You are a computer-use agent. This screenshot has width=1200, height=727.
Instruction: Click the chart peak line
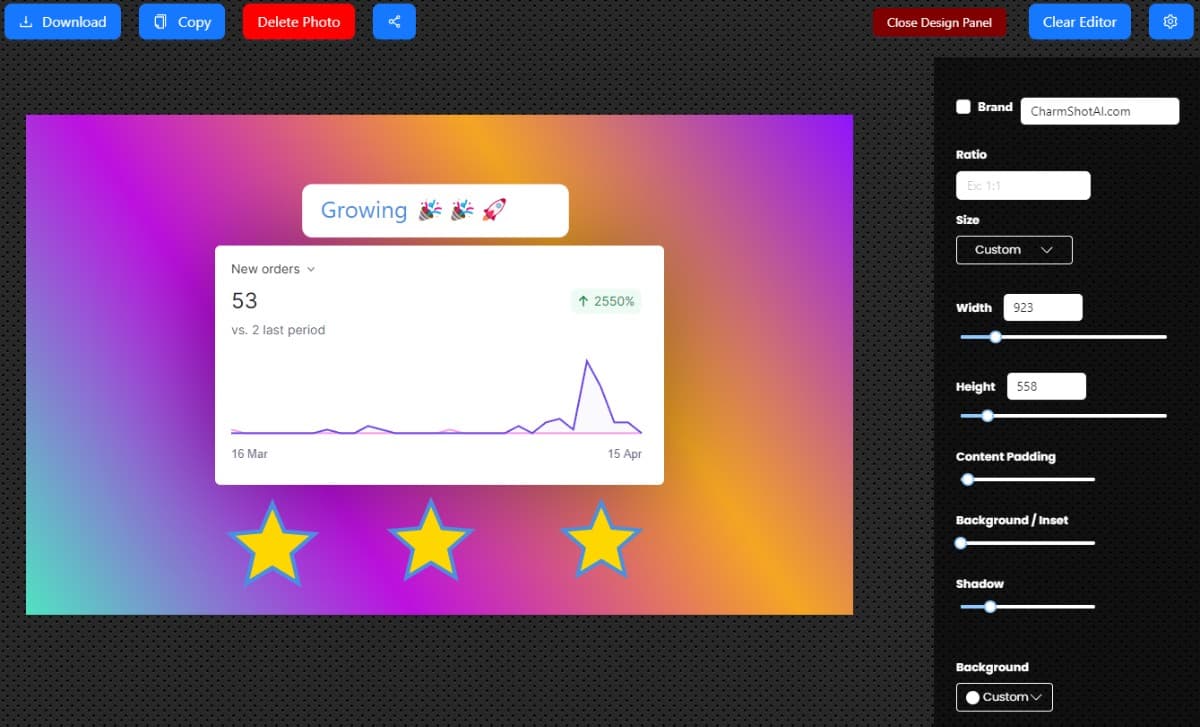pos(587,362)
